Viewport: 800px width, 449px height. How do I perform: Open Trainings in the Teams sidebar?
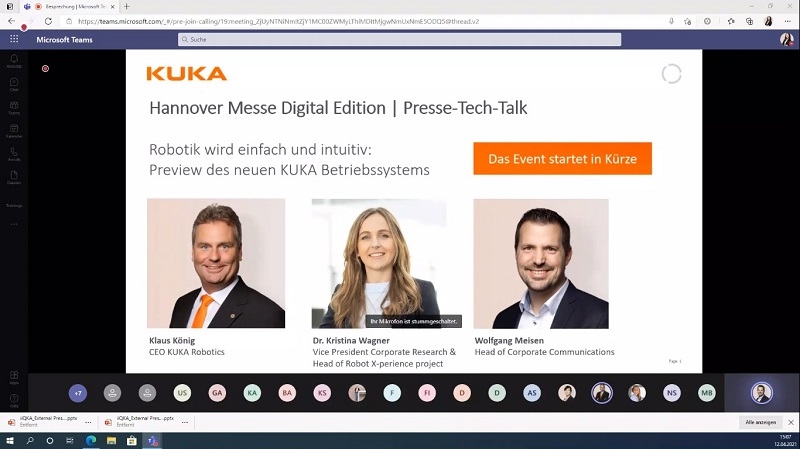[x=14, y=205]
